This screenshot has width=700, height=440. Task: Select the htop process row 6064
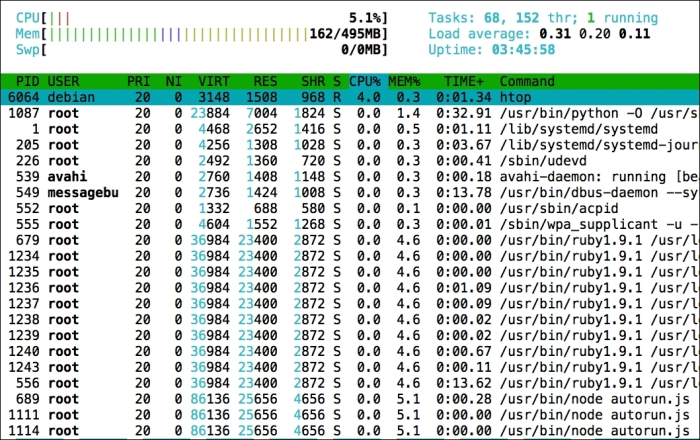[350, 97]
